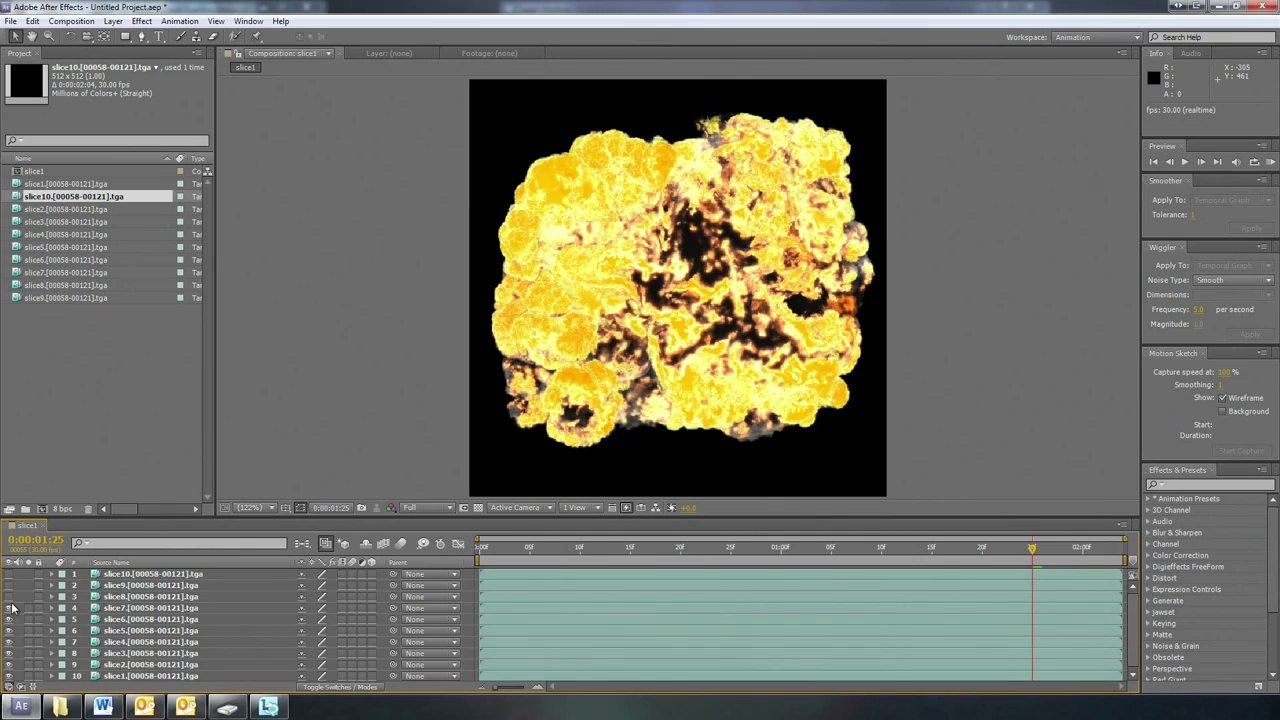The image size is (1280, 720).
Task: Open the Animation menu
Action: pos(179,21)
